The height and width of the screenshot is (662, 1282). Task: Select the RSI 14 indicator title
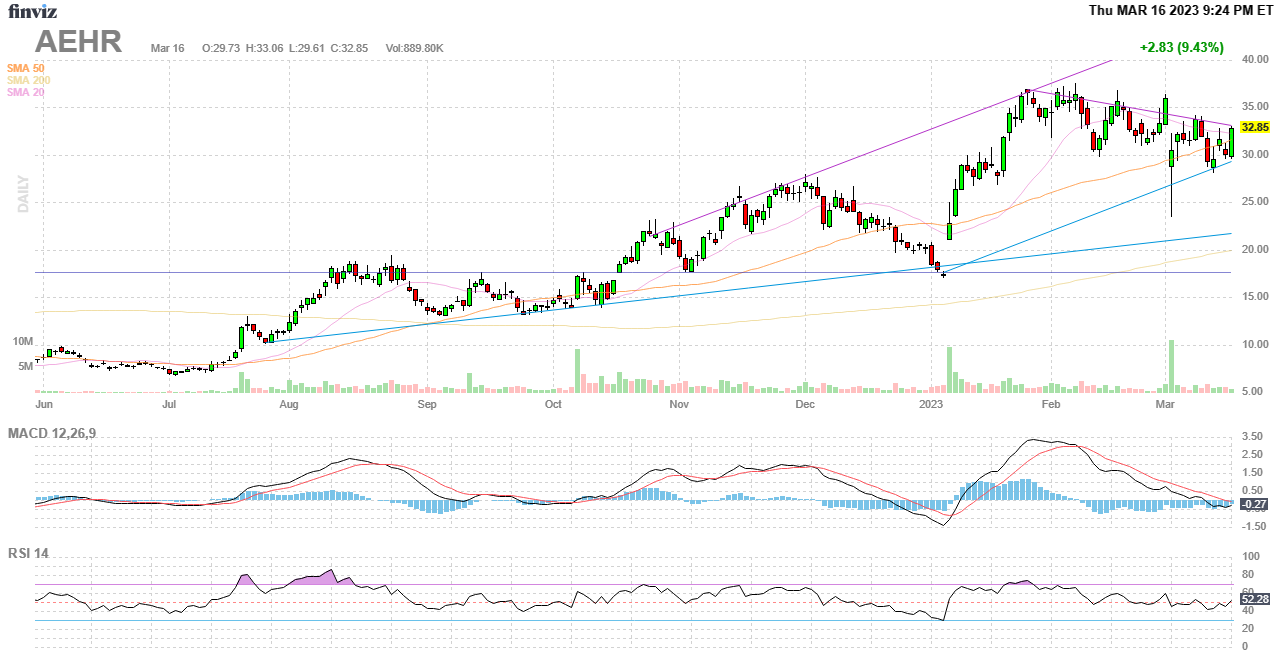tap(28, 553)
